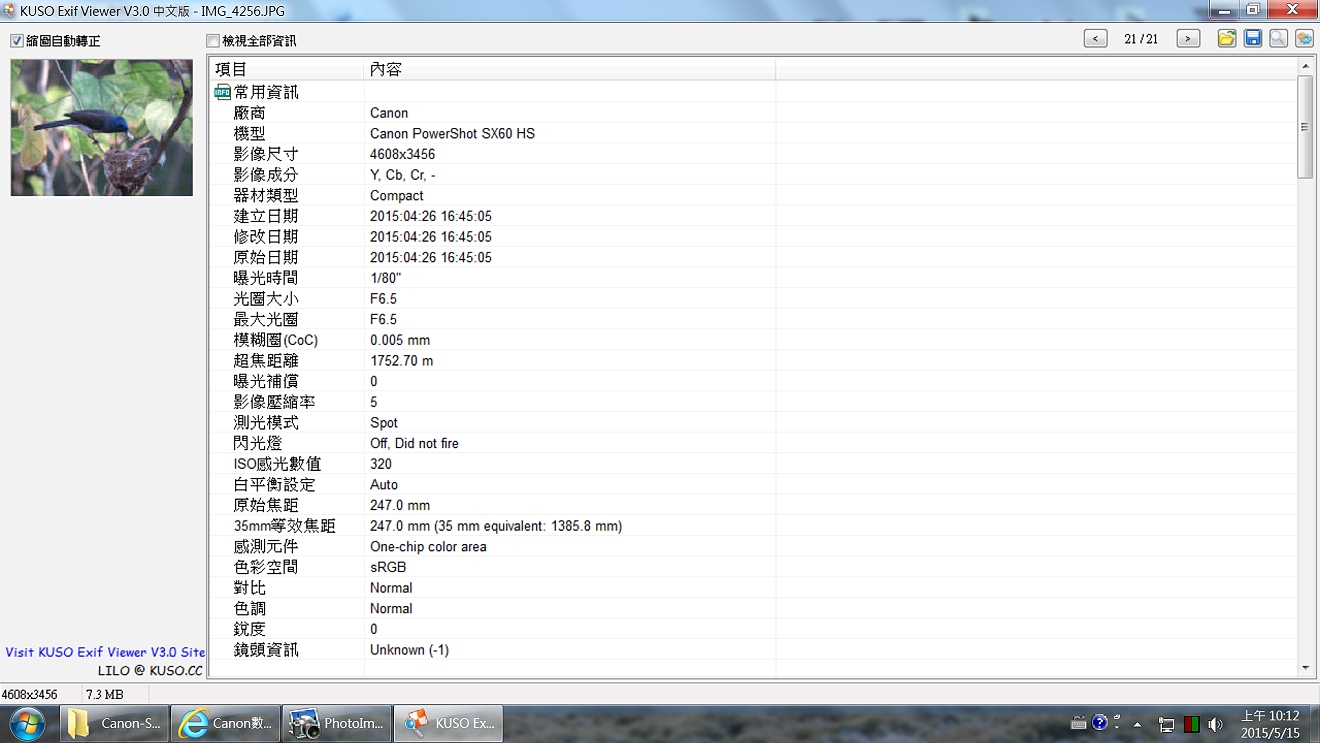Viewport: 1320px width, 743px height.
Task: Go to the previous image with the < button
Action: click(1096, 39)
